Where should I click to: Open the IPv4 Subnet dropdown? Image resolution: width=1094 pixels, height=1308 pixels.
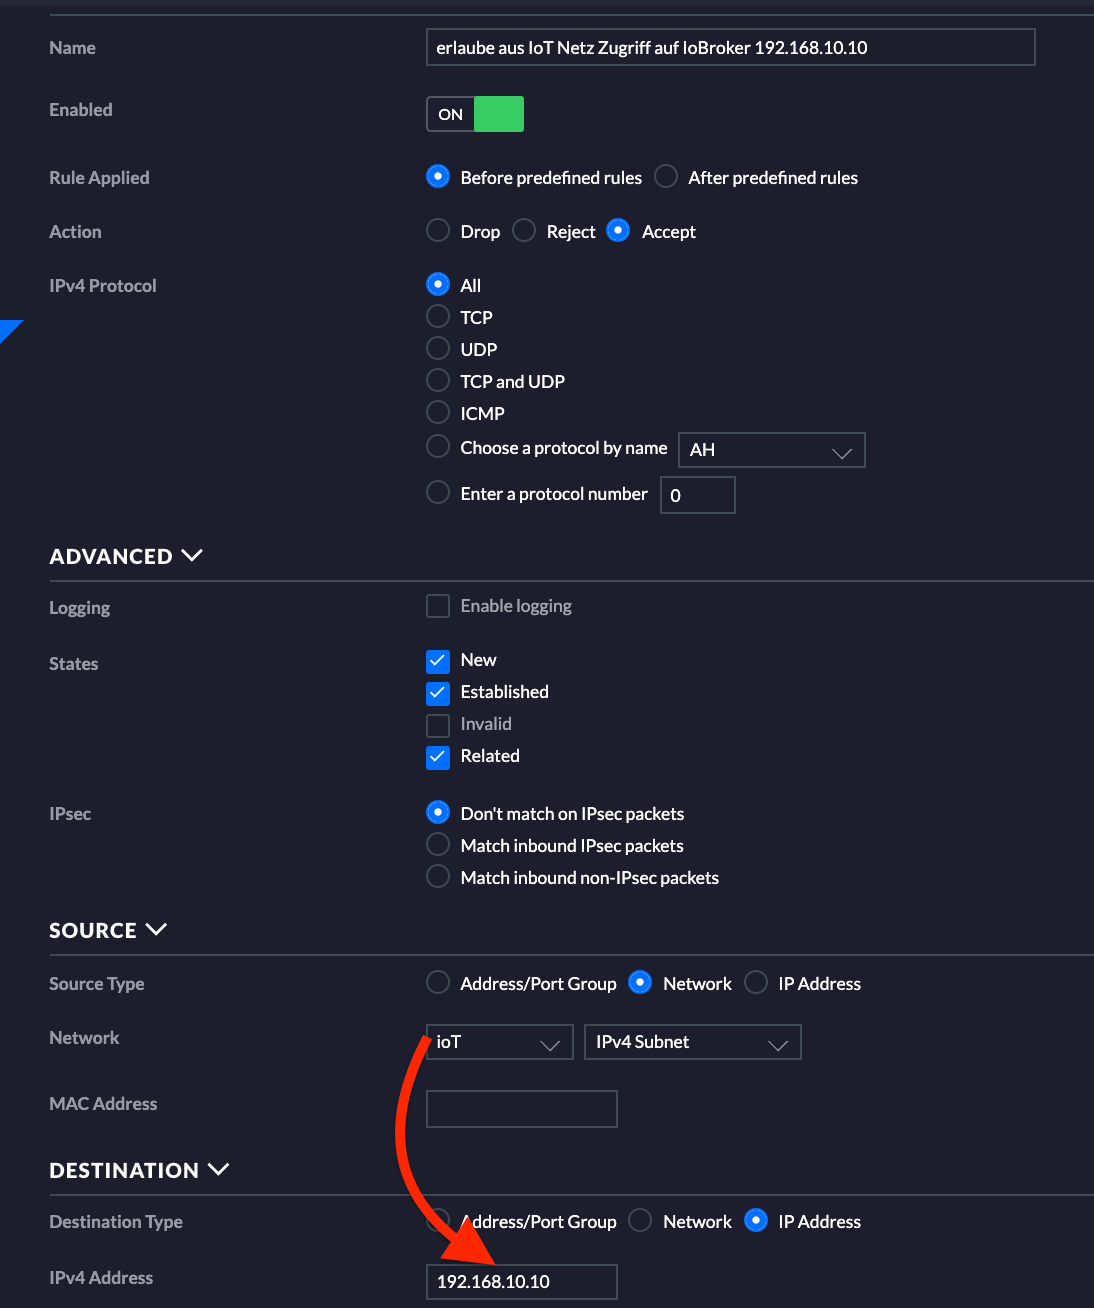693,1042
